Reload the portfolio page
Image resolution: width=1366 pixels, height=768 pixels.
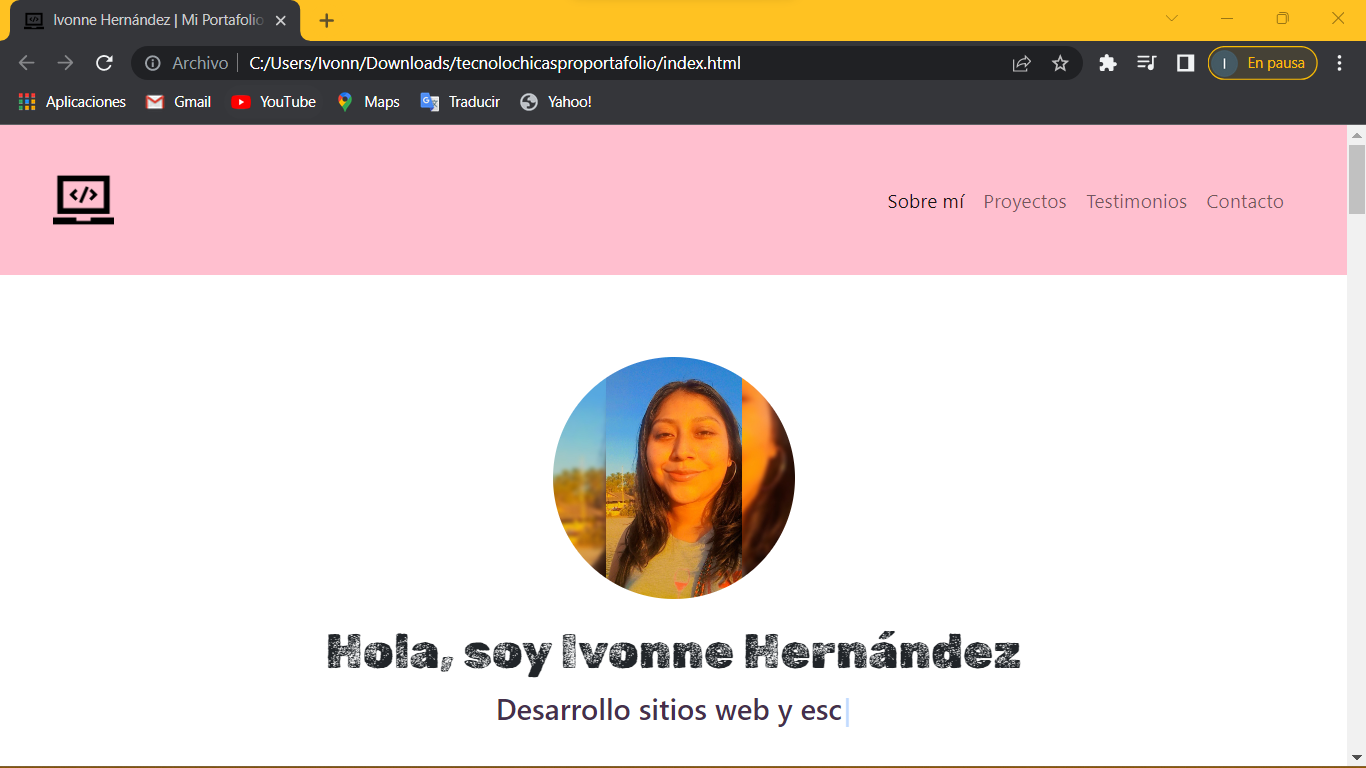click(x=104, y=62)
